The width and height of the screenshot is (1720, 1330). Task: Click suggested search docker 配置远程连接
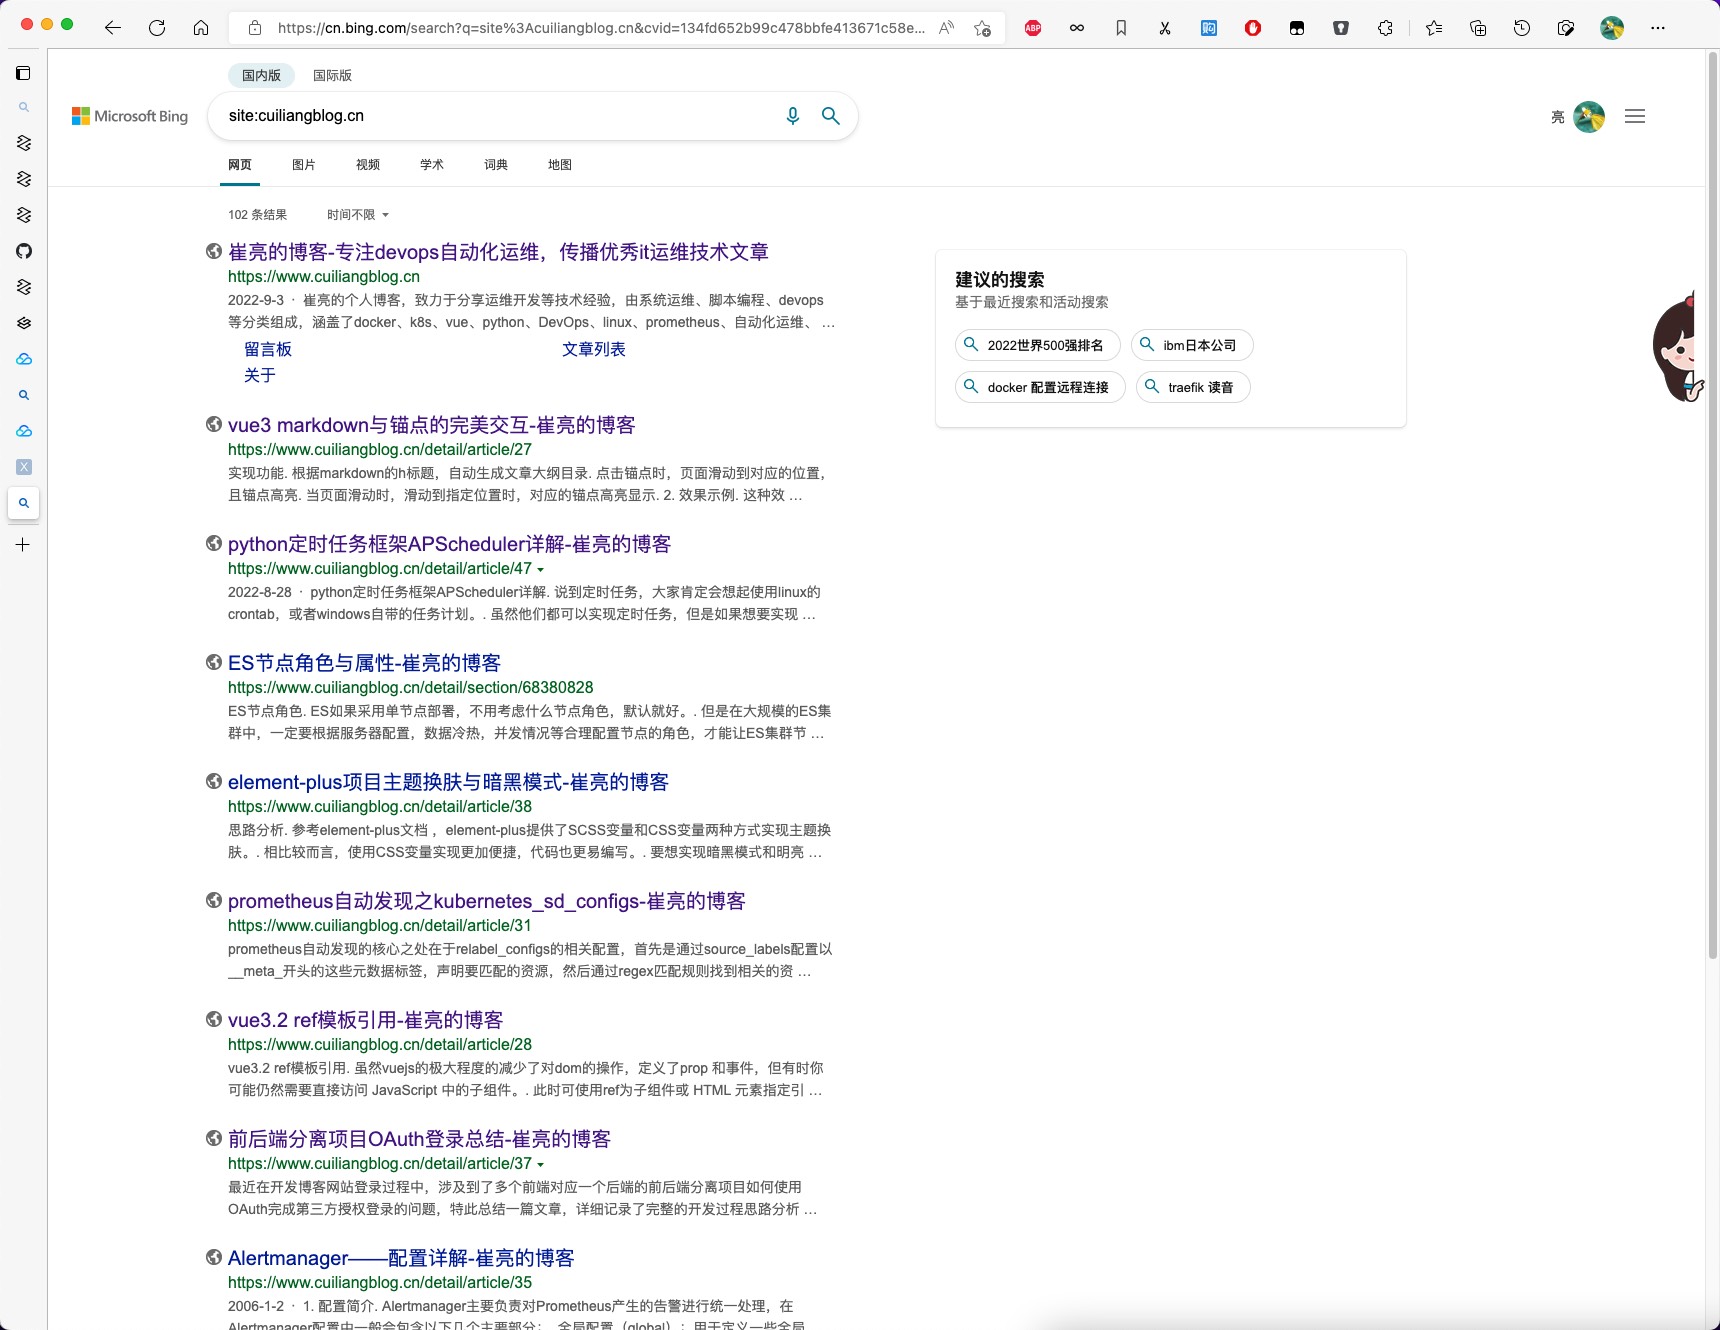click(1040, 387)
